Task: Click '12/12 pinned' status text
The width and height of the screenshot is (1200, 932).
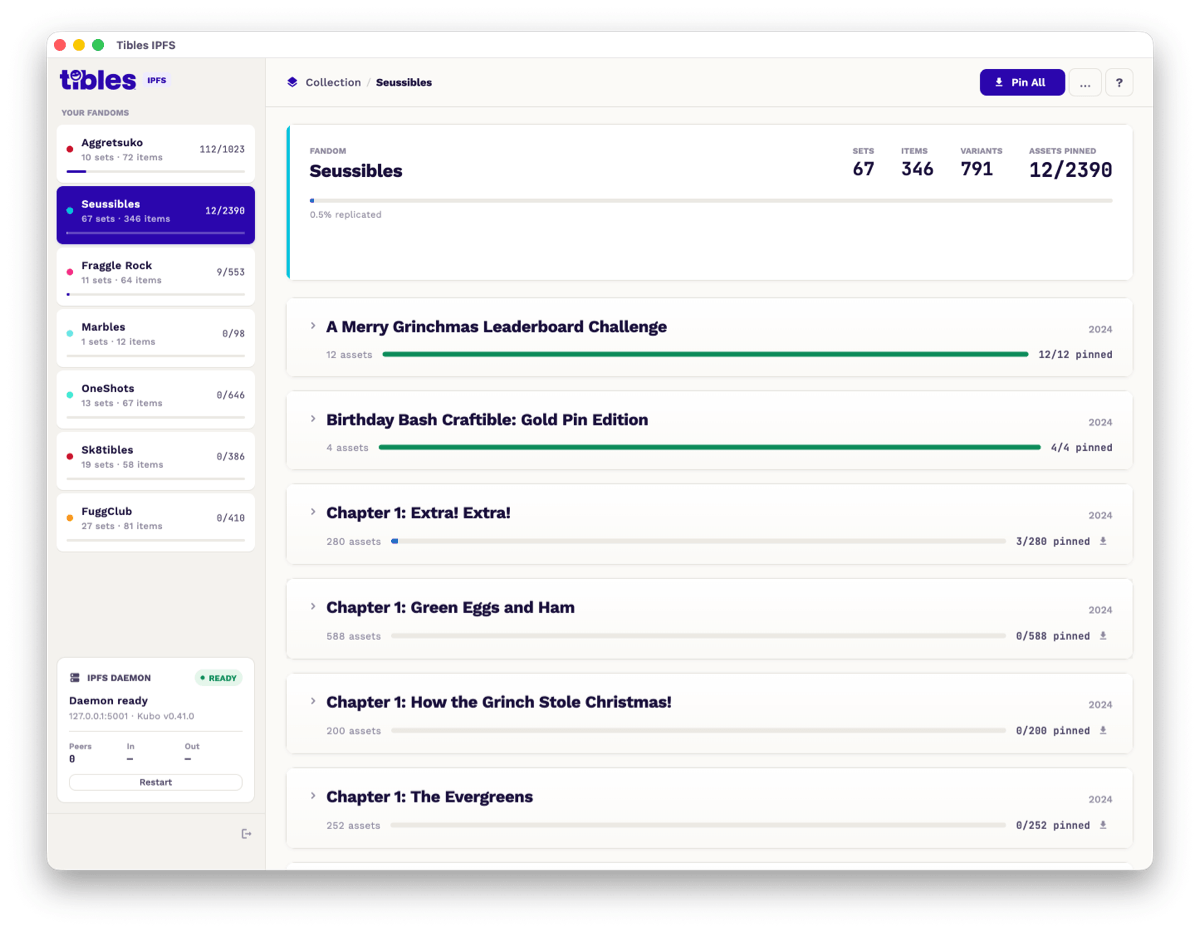Action: [1075, 354]
